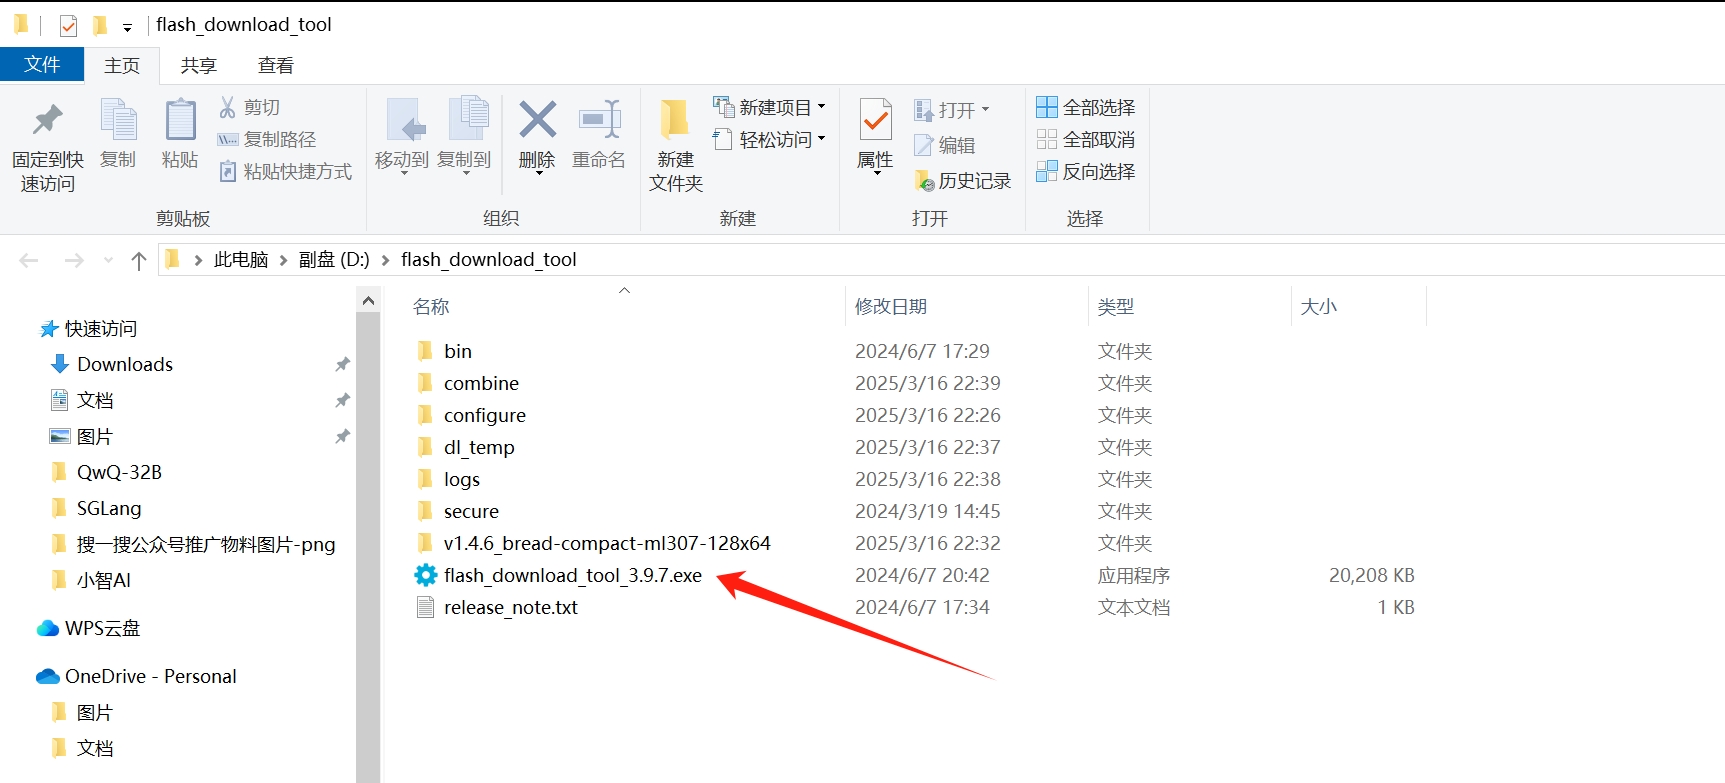Click Select all (全部选择)

click(1086, 107)
